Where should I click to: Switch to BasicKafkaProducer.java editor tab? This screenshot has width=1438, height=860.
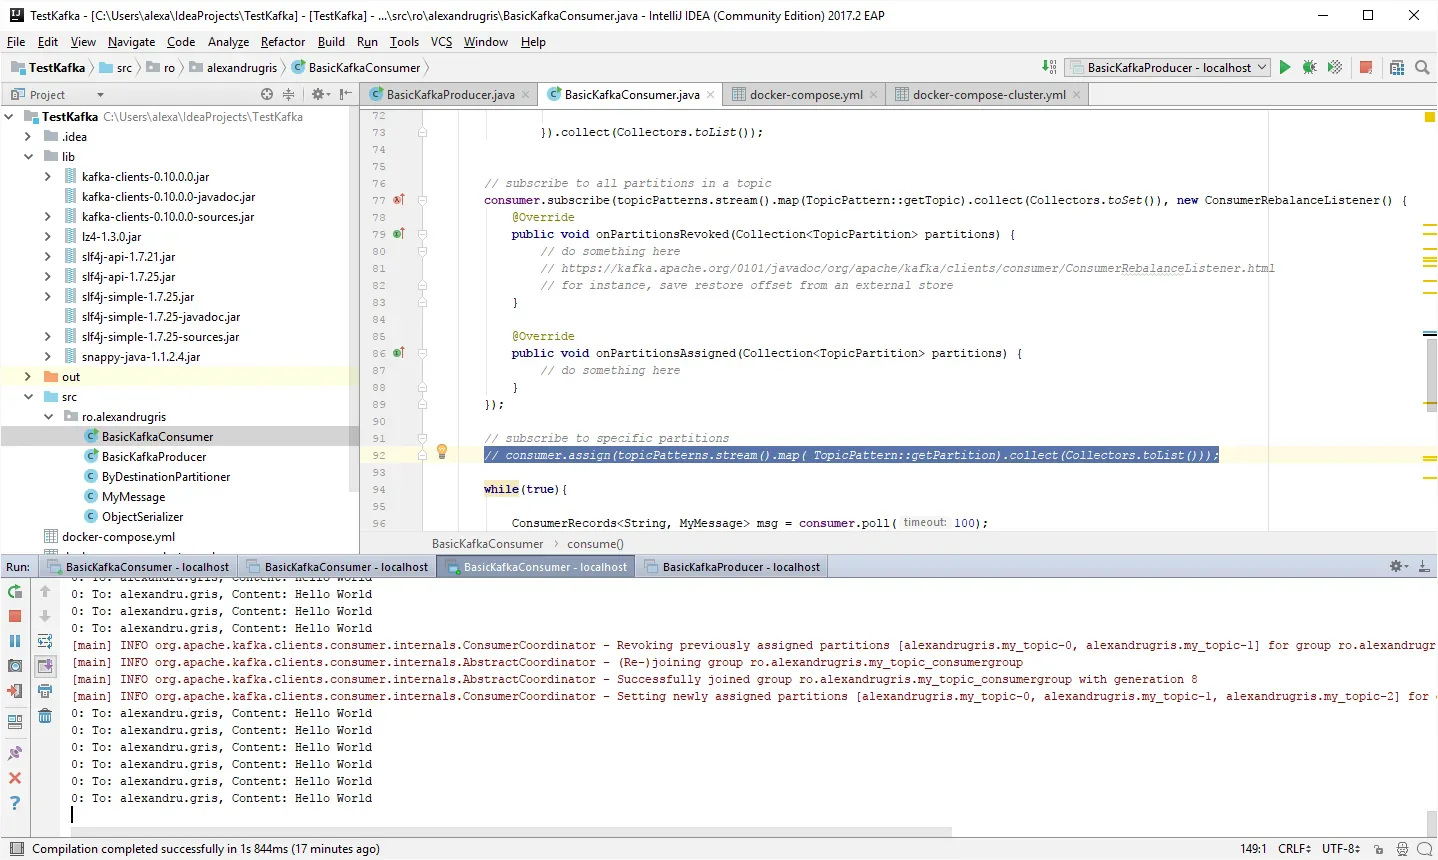pos(450,94)
